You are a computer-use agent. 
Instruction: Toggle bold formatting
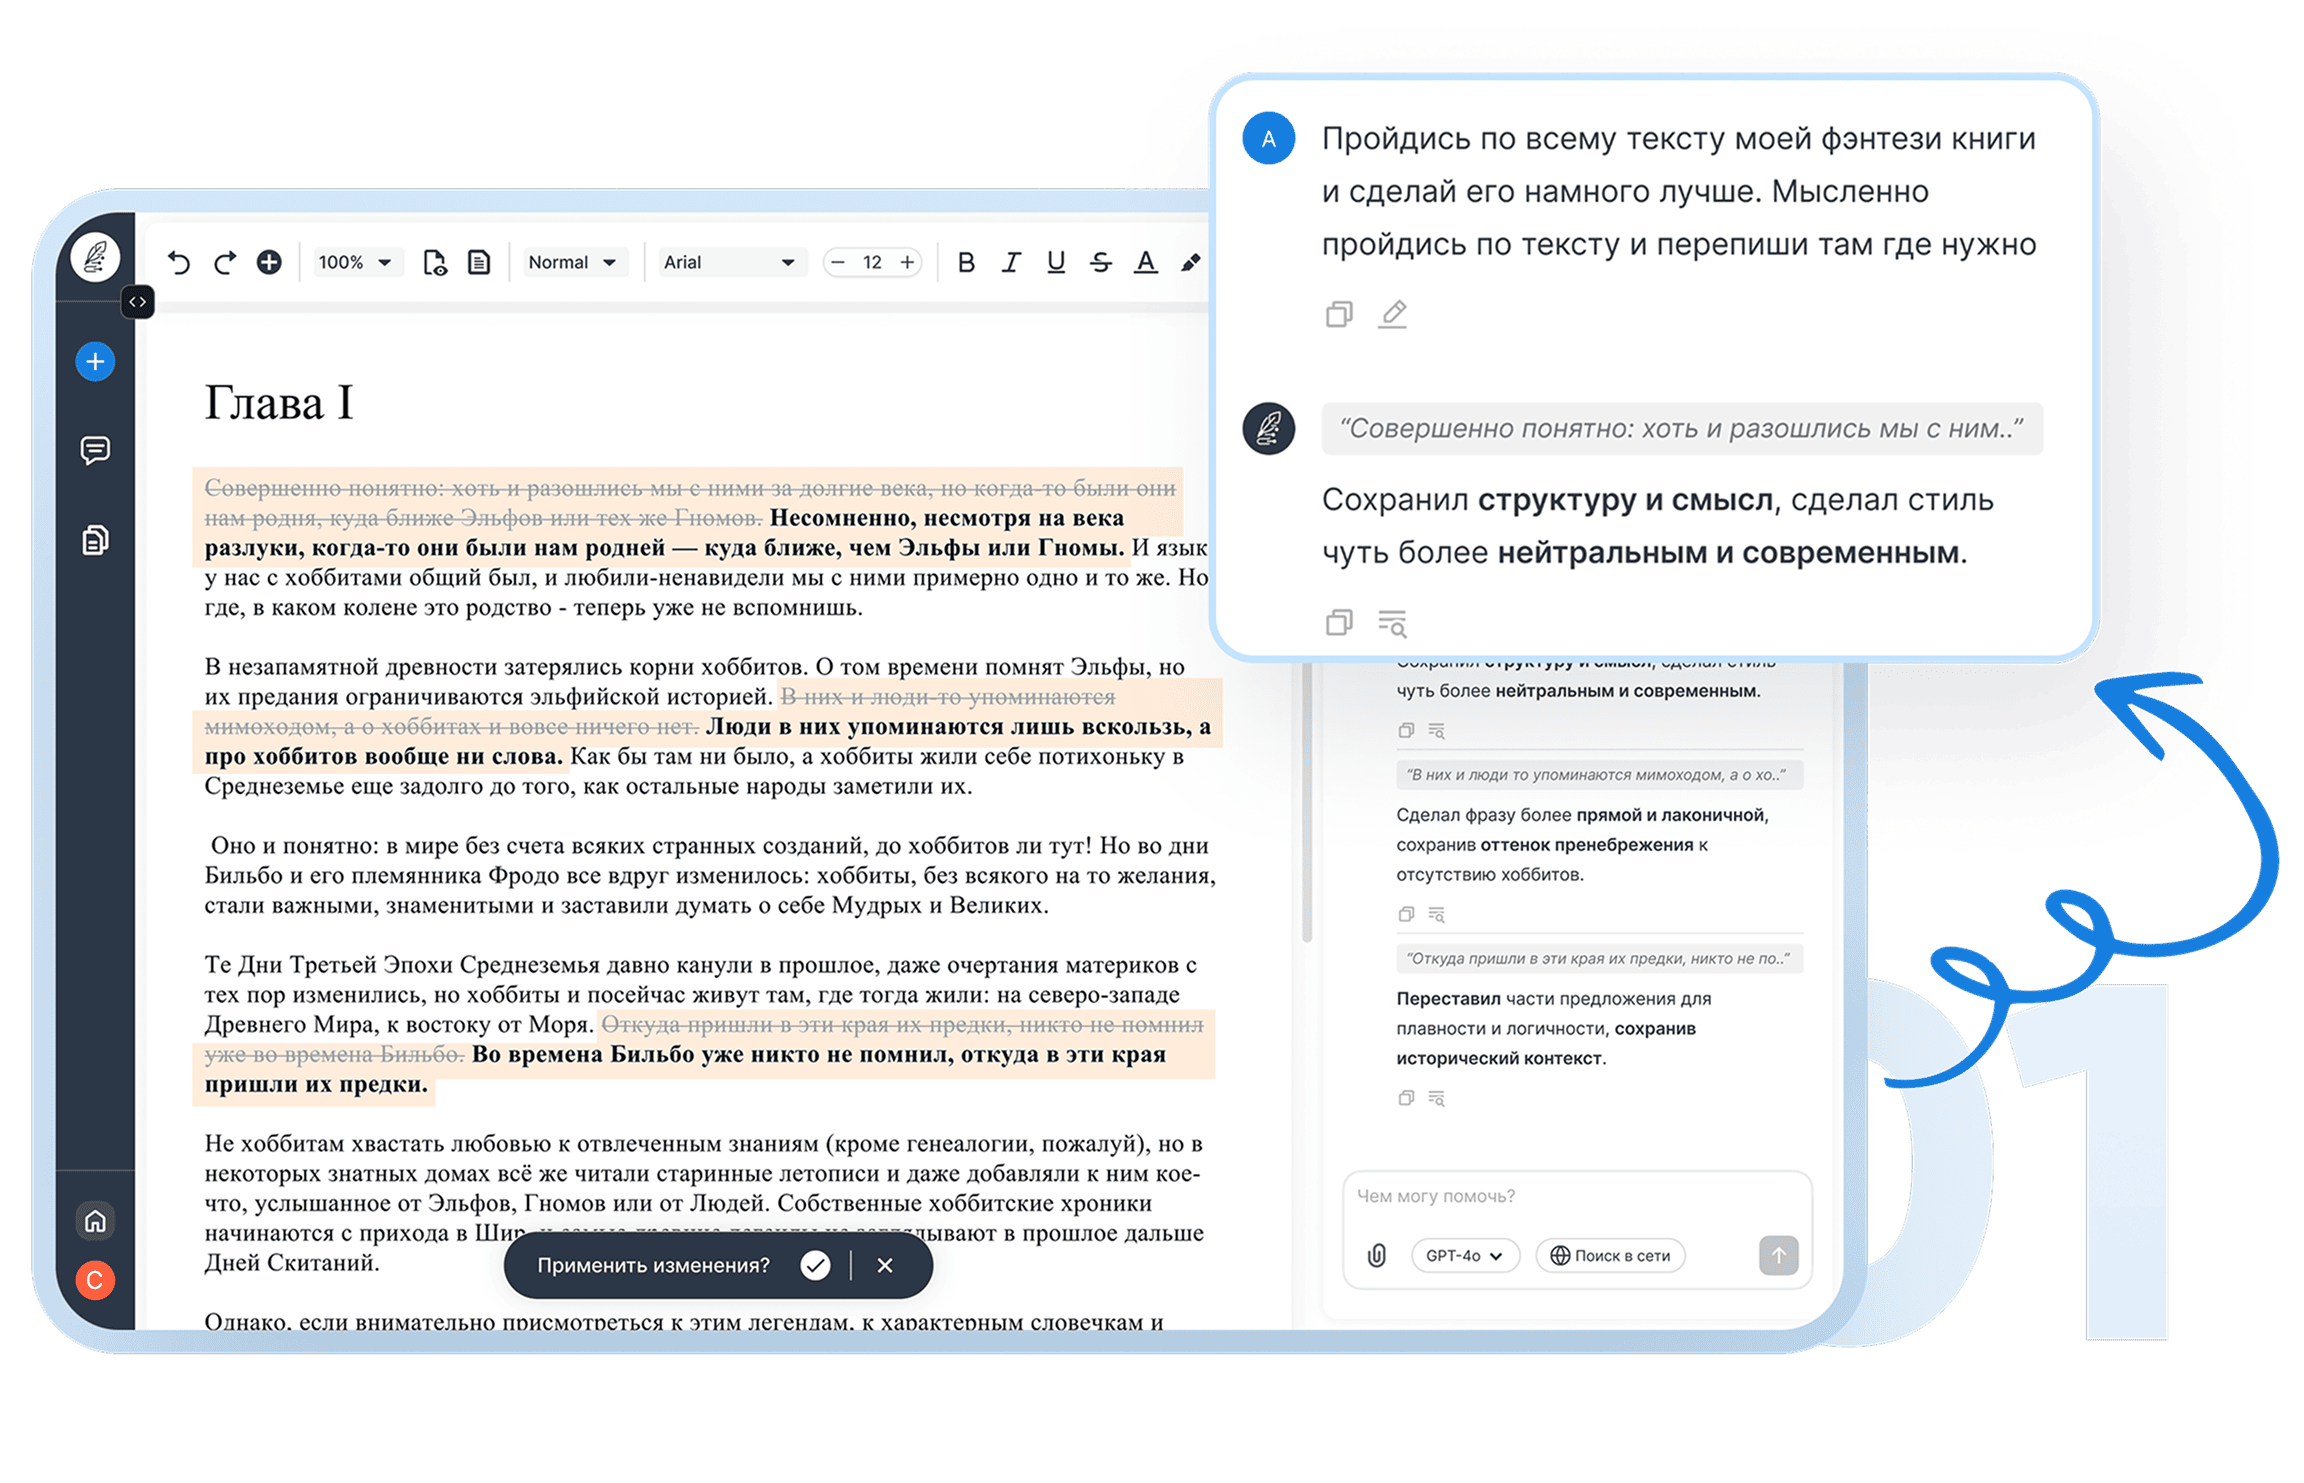(x=966, y=262)
